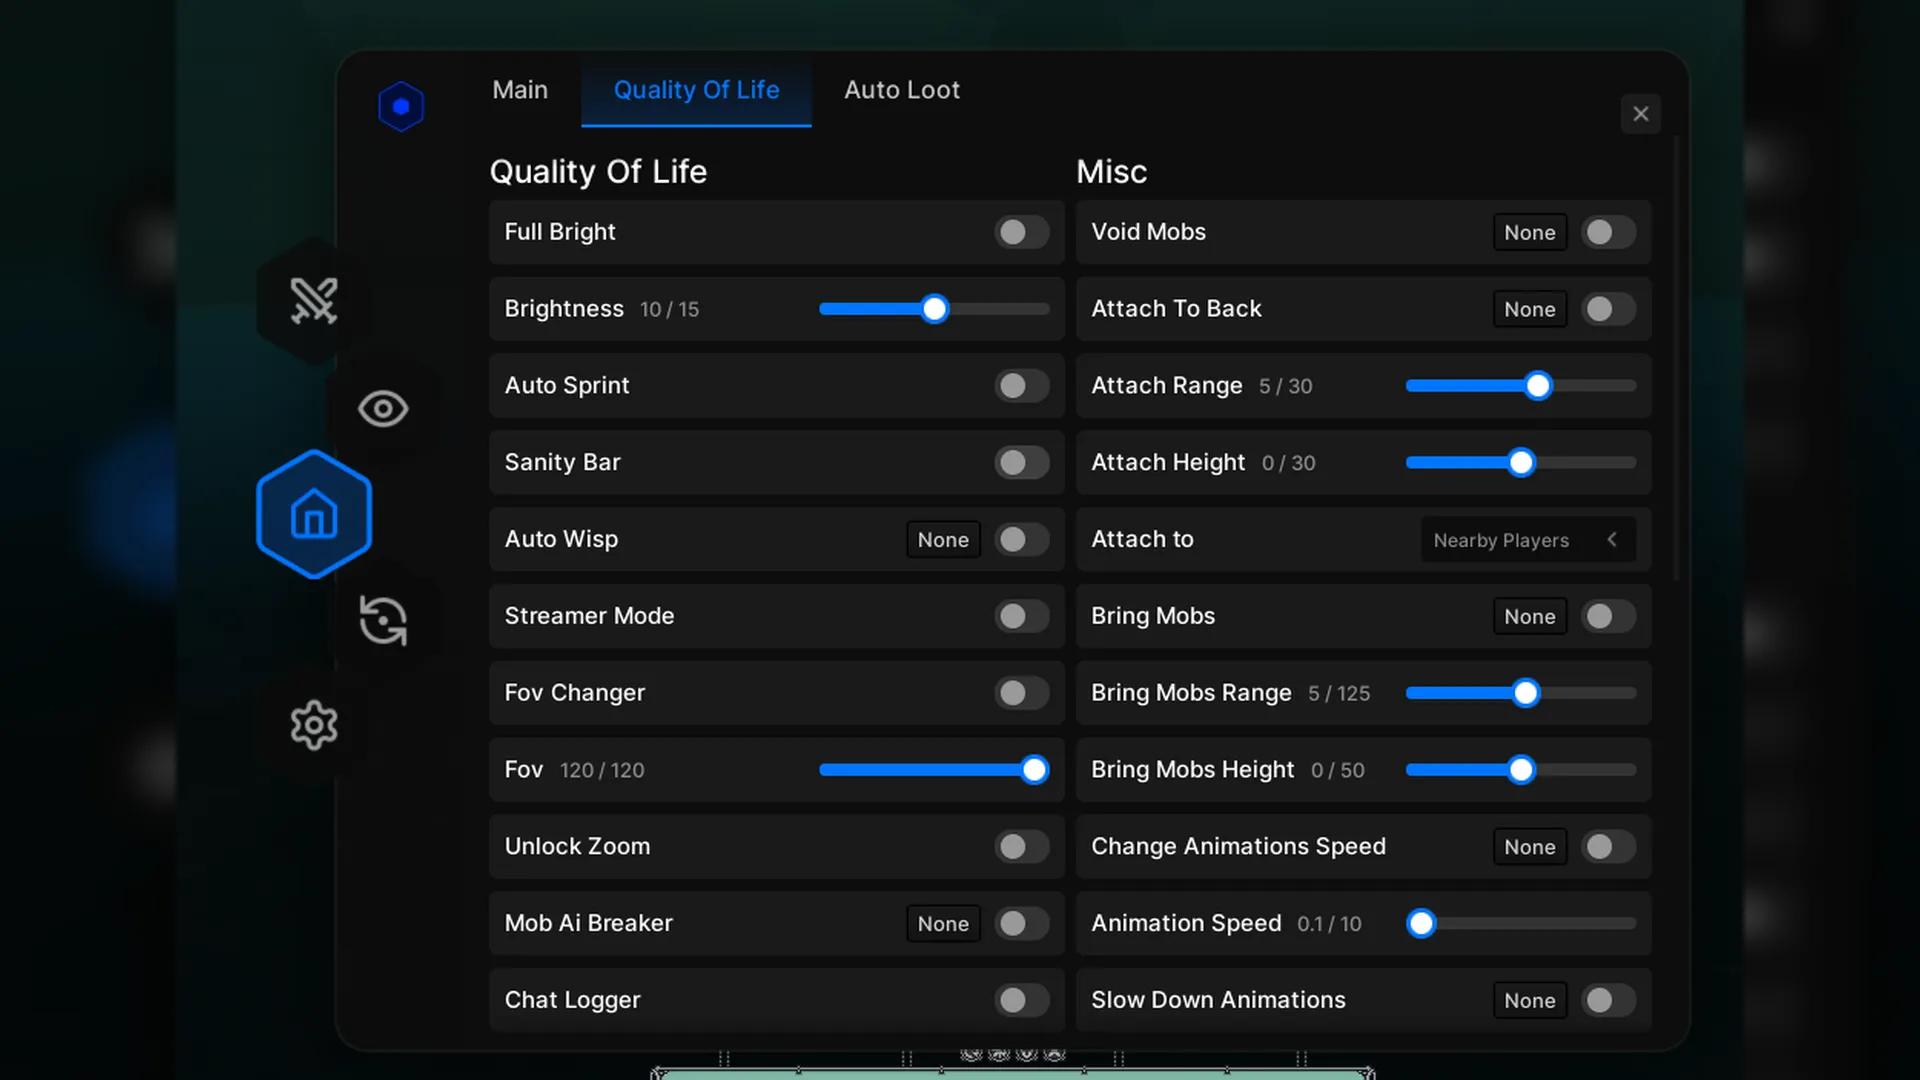Screen dimensions: 1920x1080
Task: Expand the Nearby Players dropdown
Action: pyautogui.click(x=1500, y=540)
